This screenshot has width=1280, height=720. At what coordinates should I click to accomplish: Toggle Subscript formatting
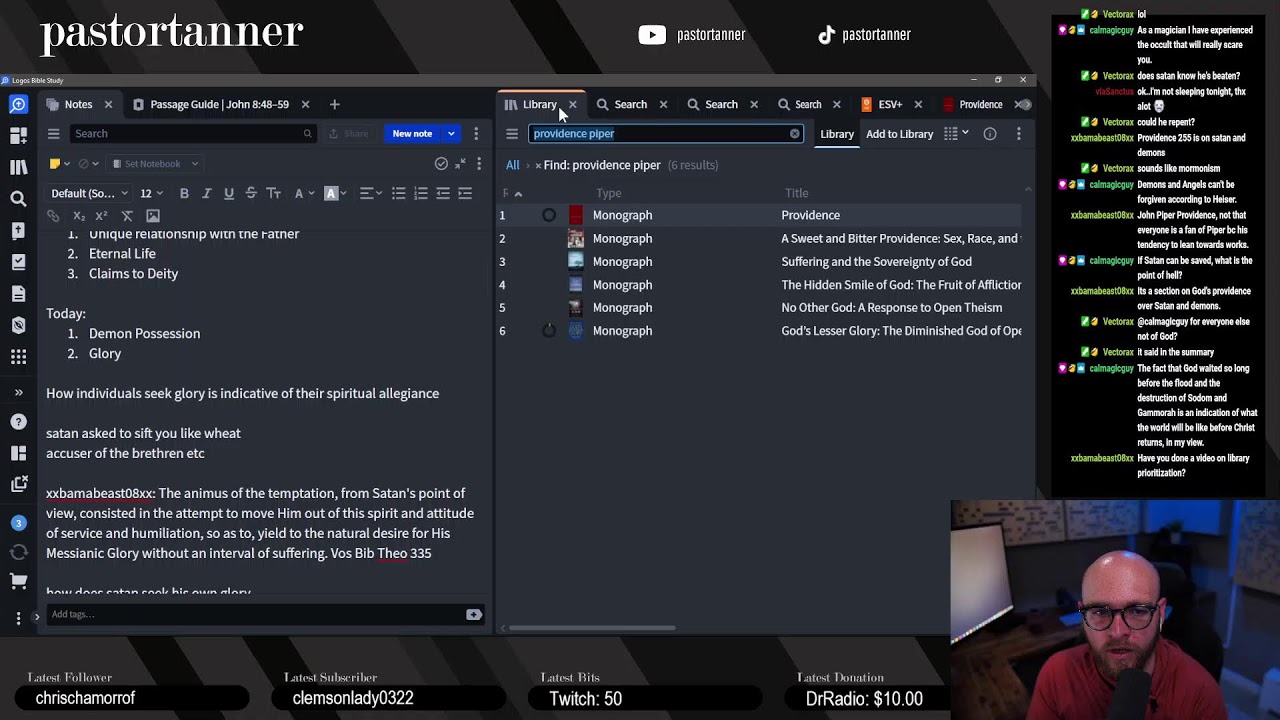(x=79, y=216)
